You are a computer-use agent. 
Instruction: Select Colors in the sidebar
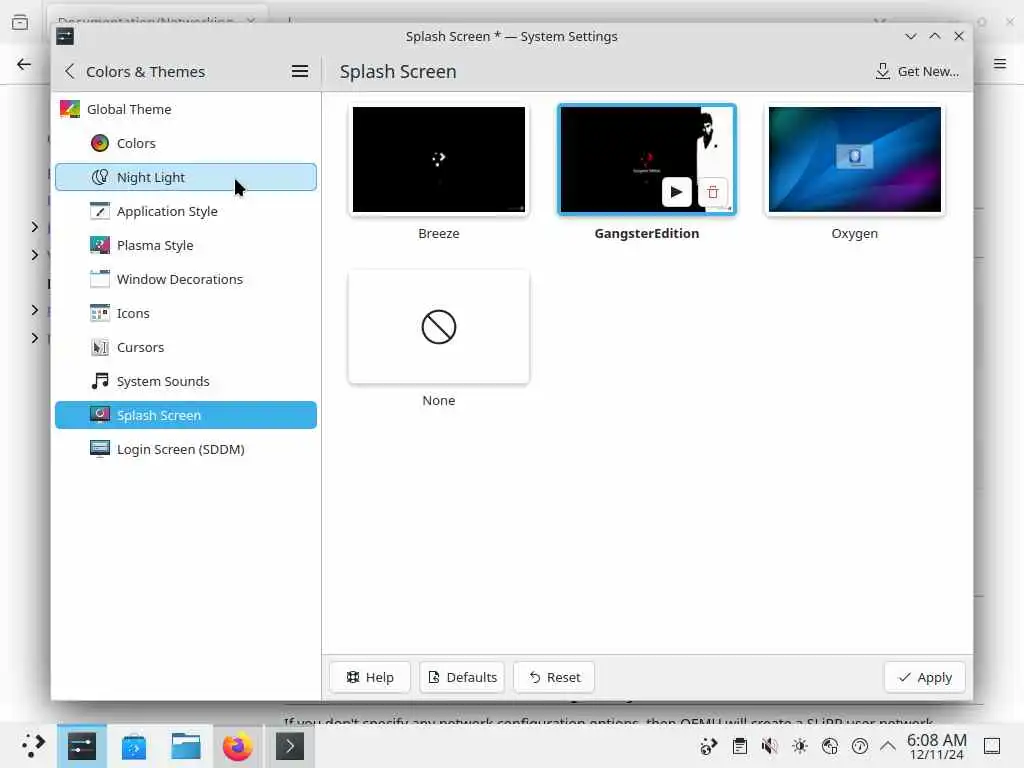[x=185, y=143]
